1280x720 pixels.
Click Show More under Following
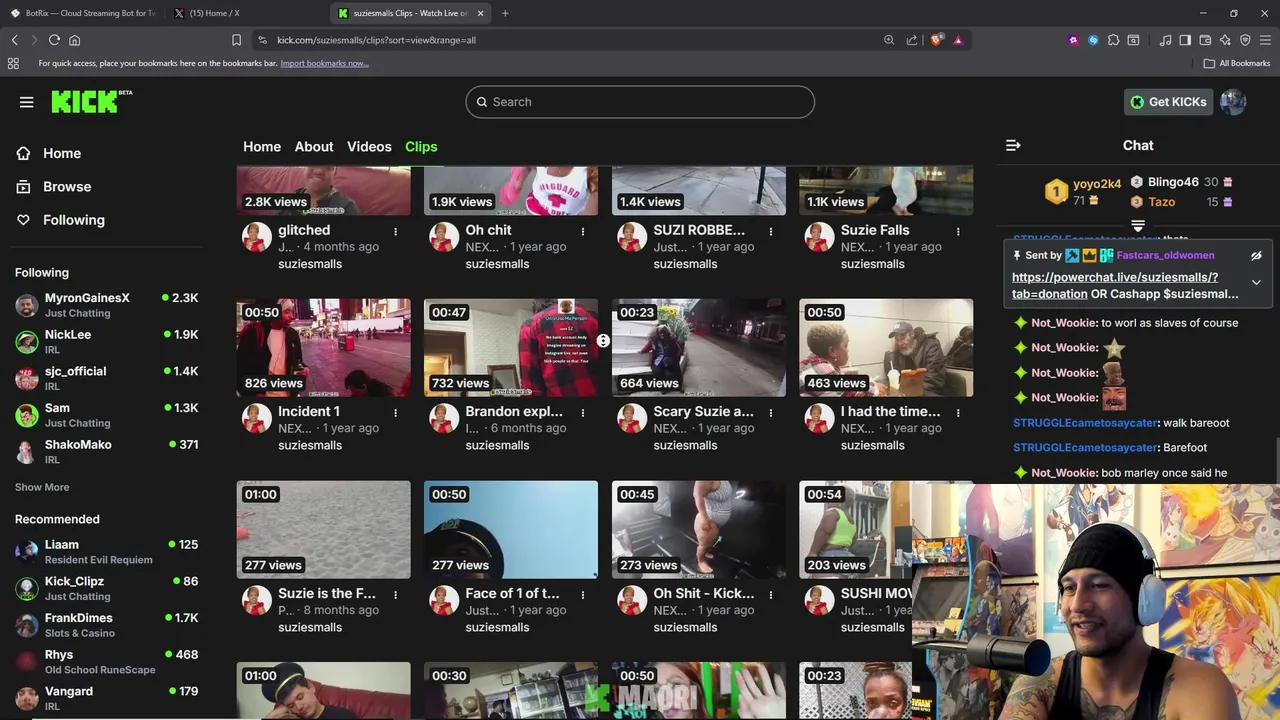pos(42,487)
